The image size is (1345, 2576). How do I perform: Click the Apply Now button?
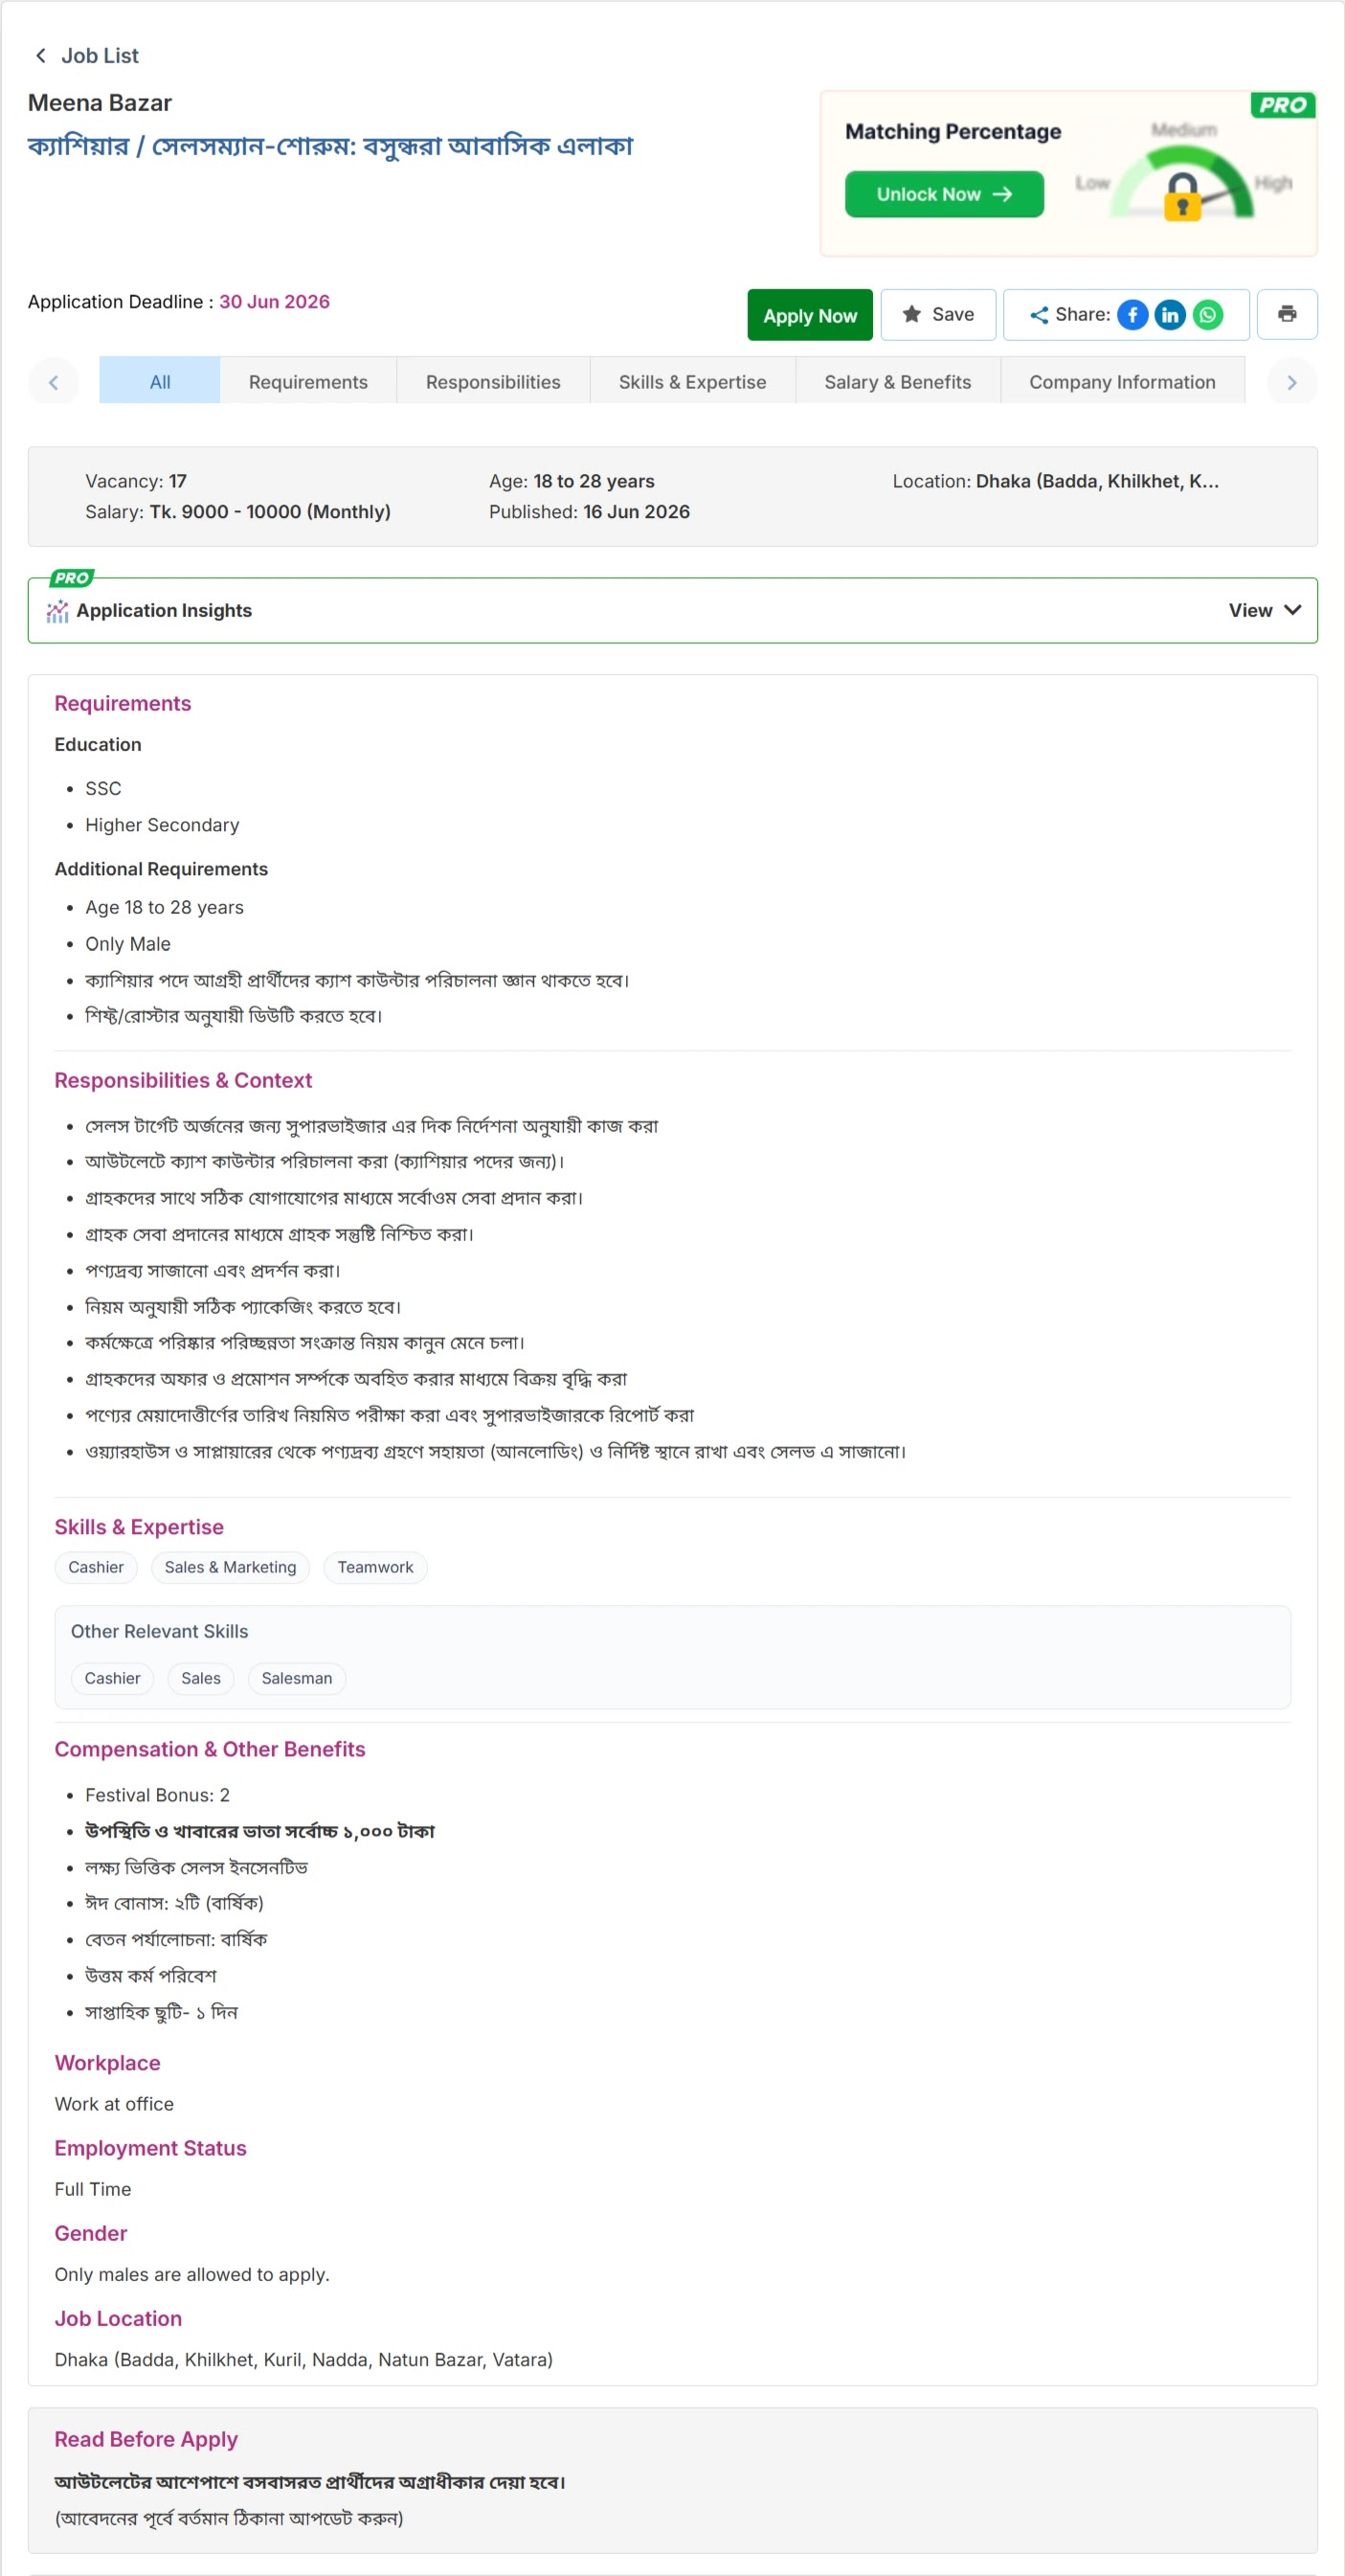click(810, 315)
